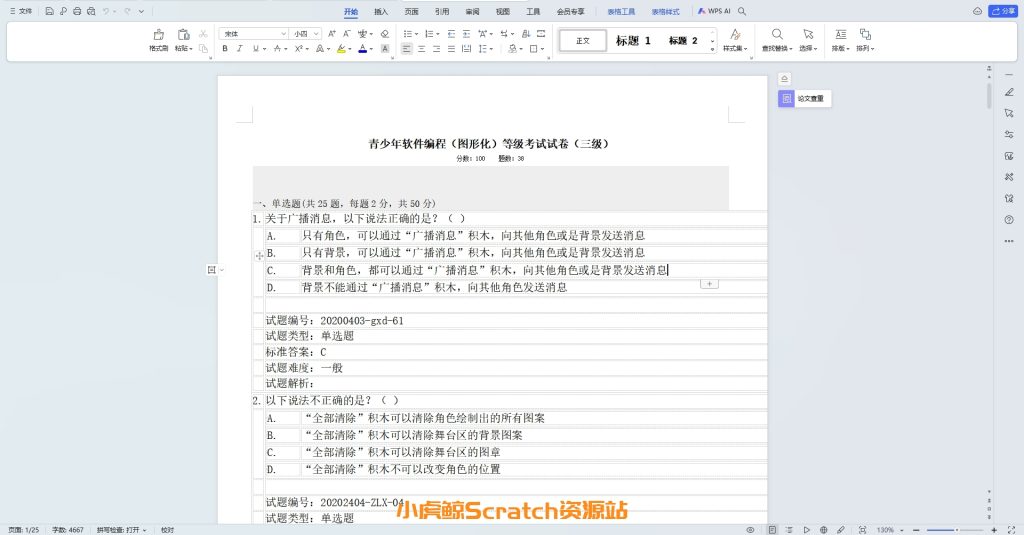Open the Find and Replace (查找替换) tool
The height and width of the screenshot is (535, 1024).
pos(776,39)
